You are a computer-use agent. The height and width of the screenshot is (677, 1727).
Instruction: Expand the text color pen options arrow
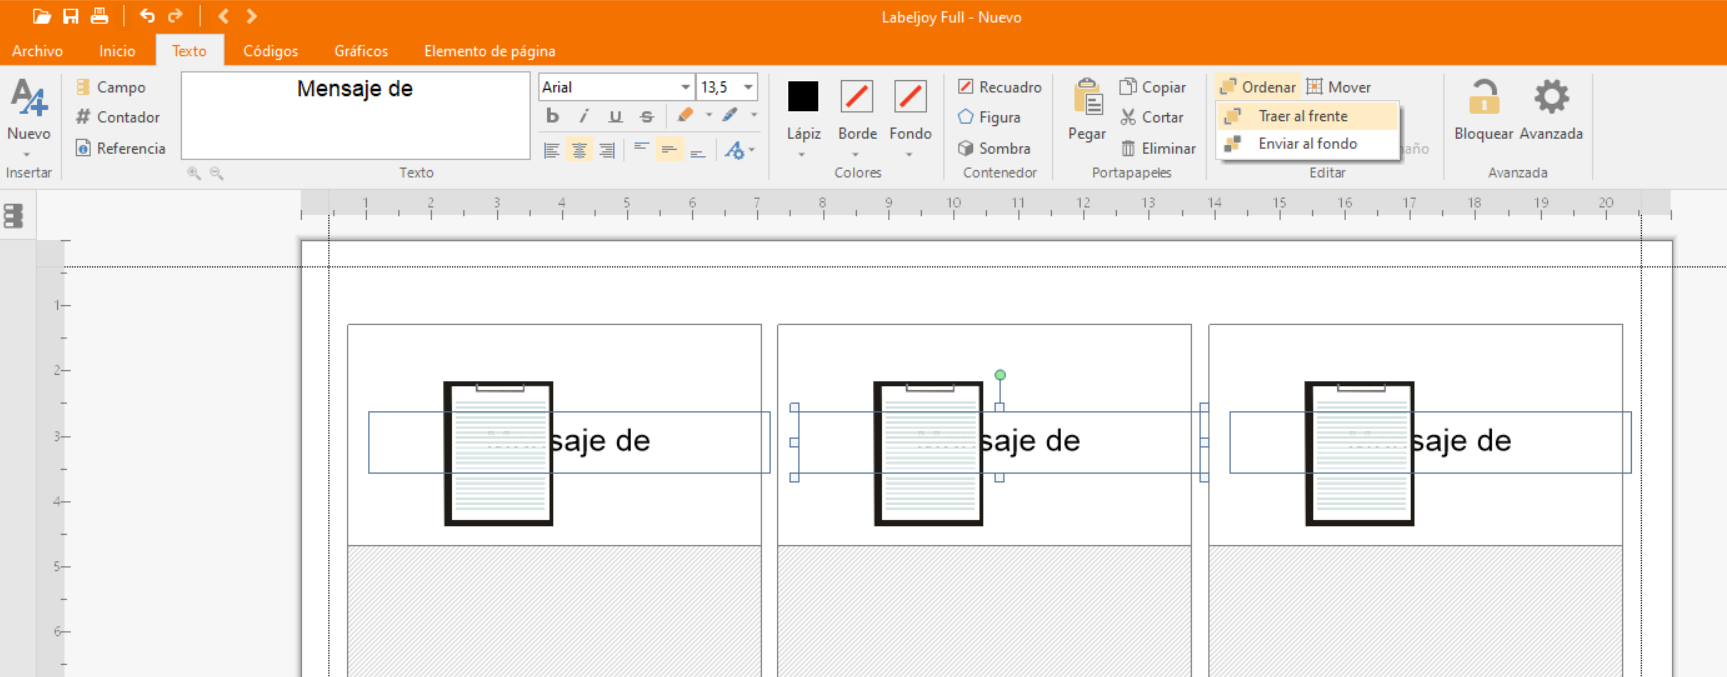point(754,116)
